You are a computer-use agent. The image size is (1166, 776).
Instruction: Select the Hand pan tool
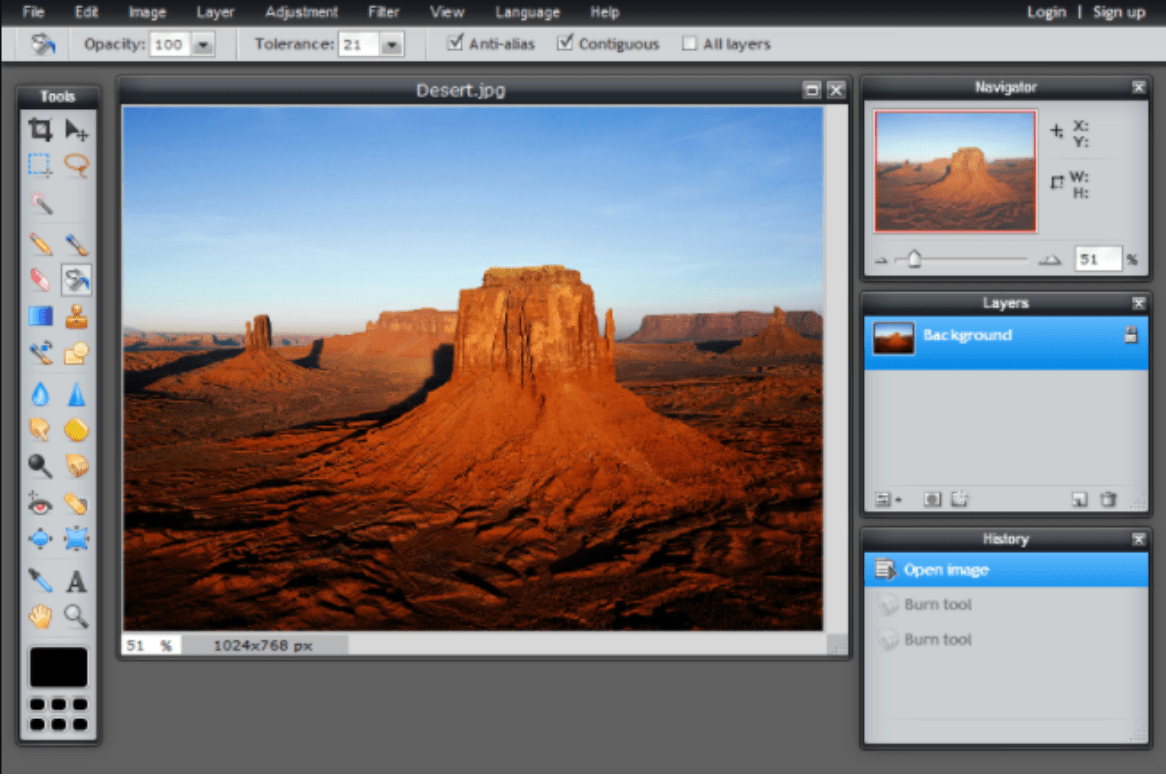(x=40, y=616)
